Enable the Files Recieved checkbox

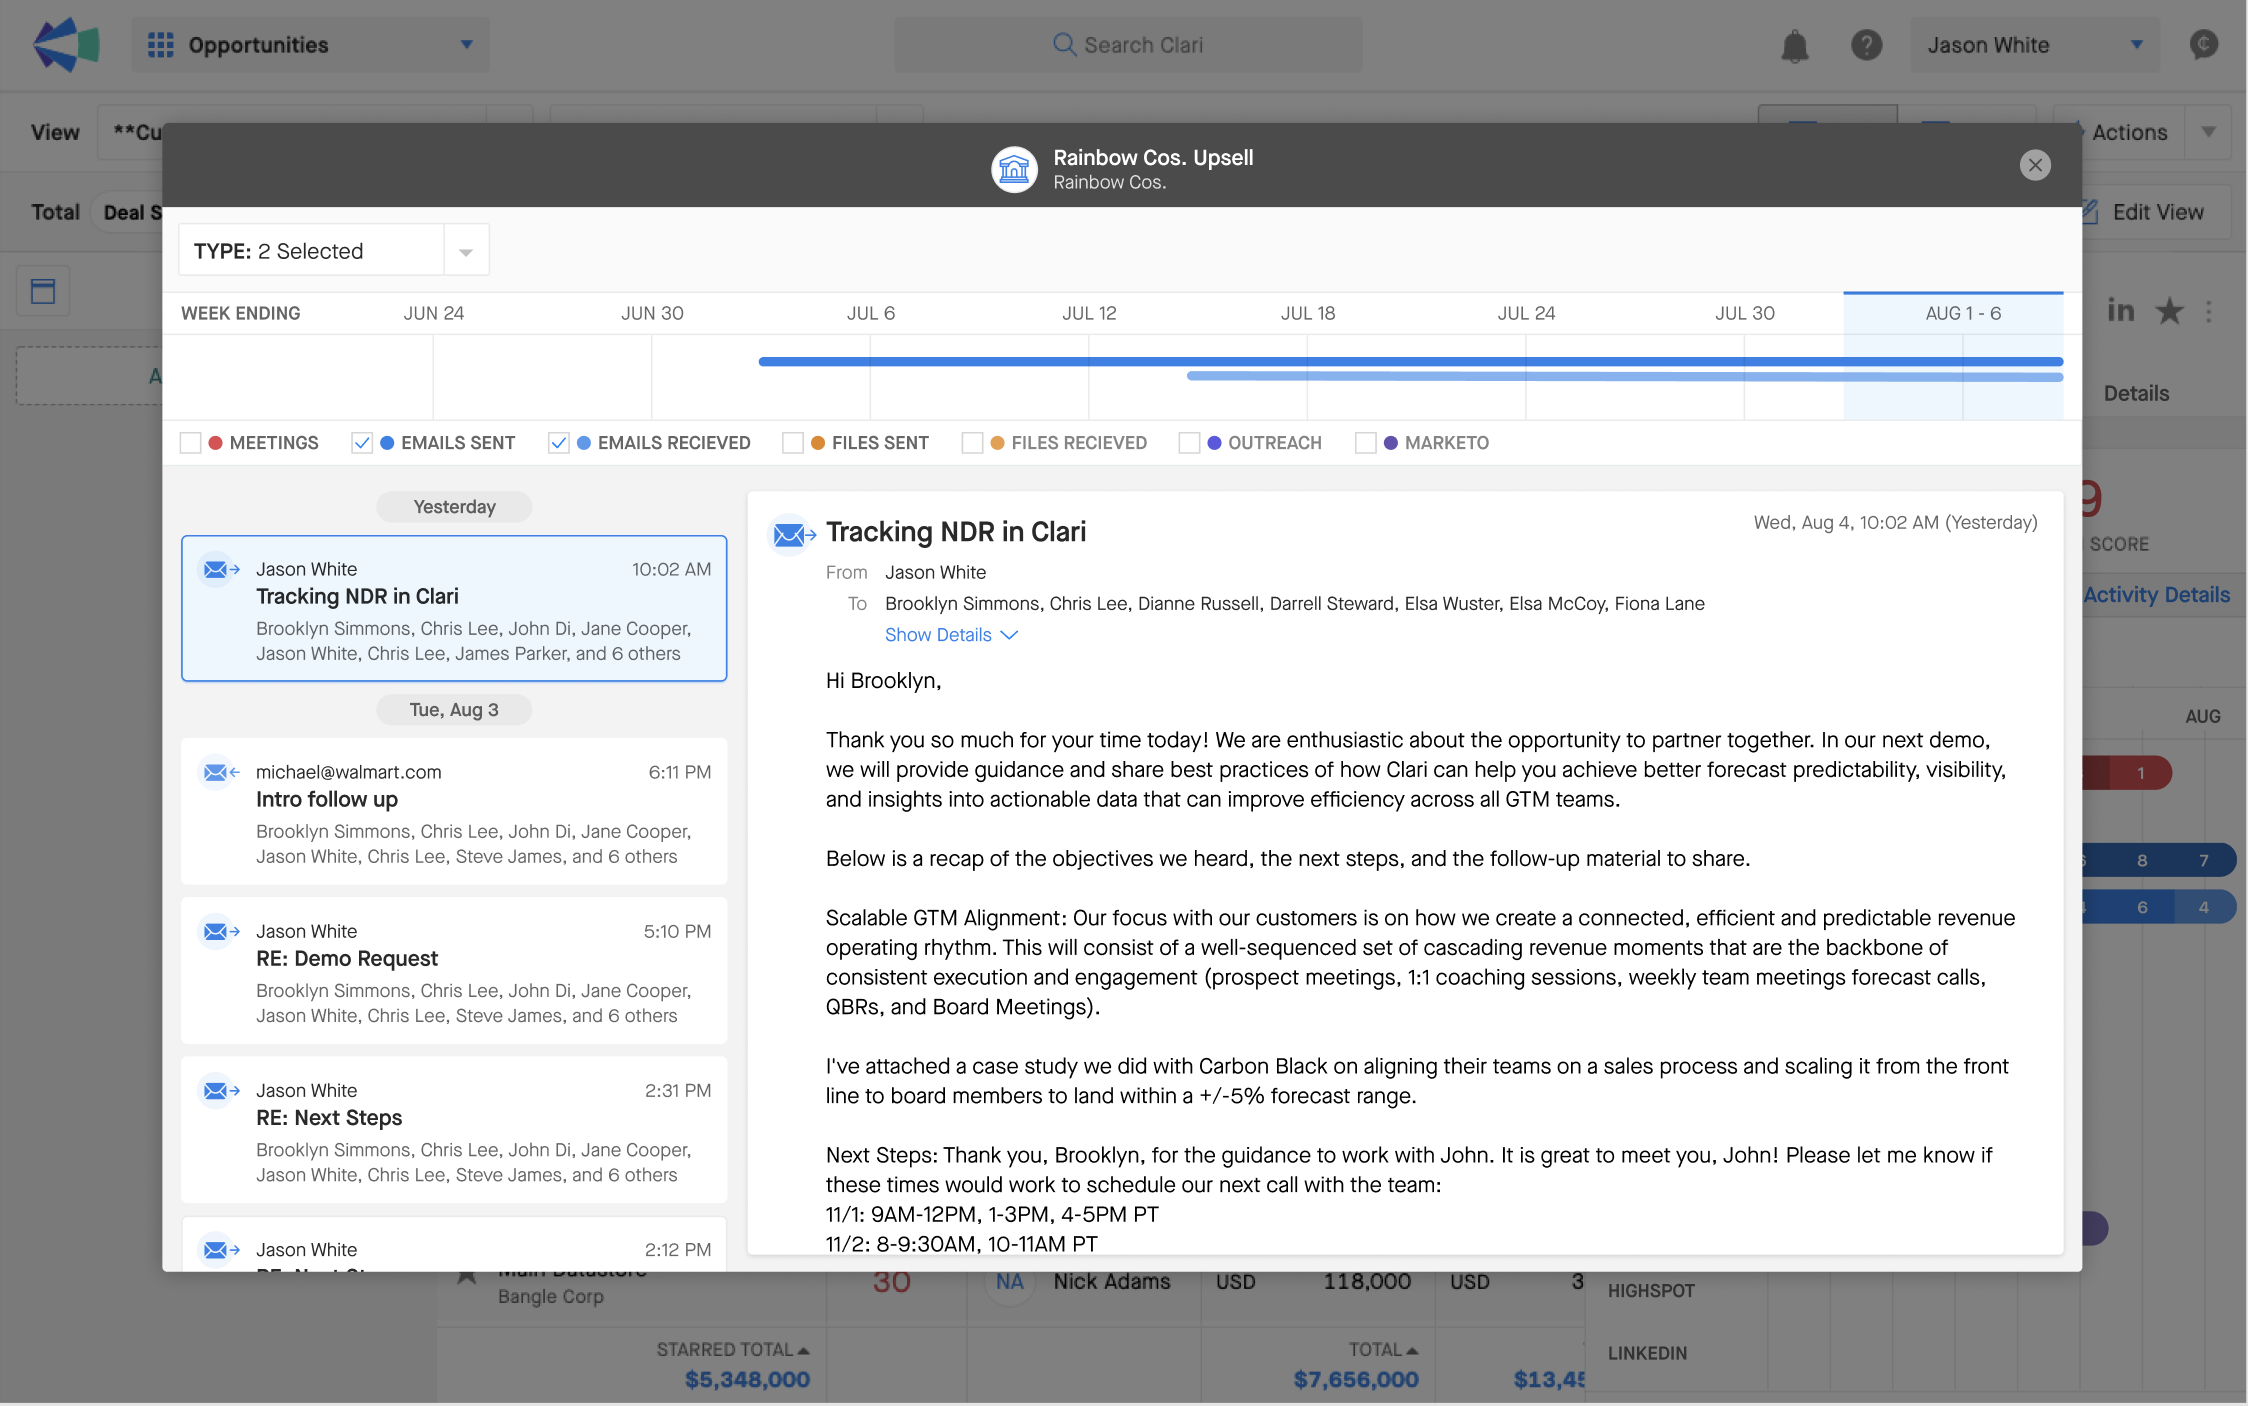tap(972, 443)
